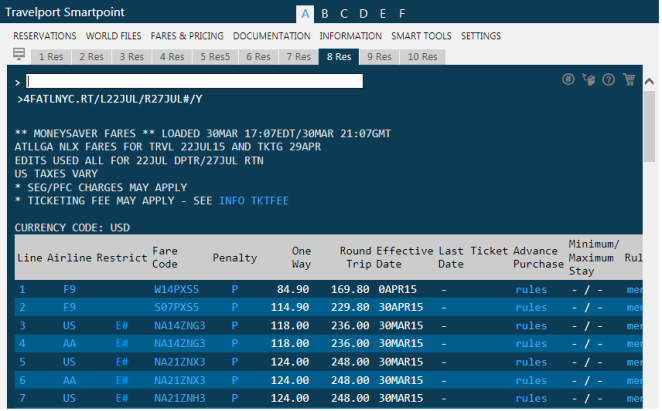The width and height of the screenshot is (662, 411).
Task: Select the 2 Res tab
Action: pos(91,57)
